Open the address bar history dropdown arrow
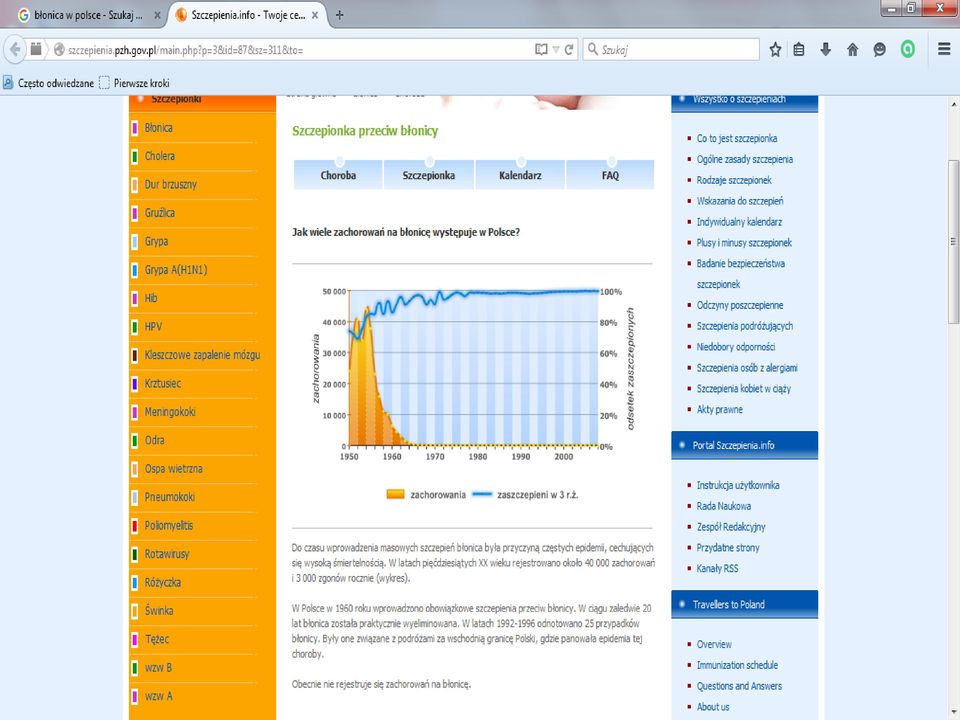 pyautogui.click(x=556, y=50)
